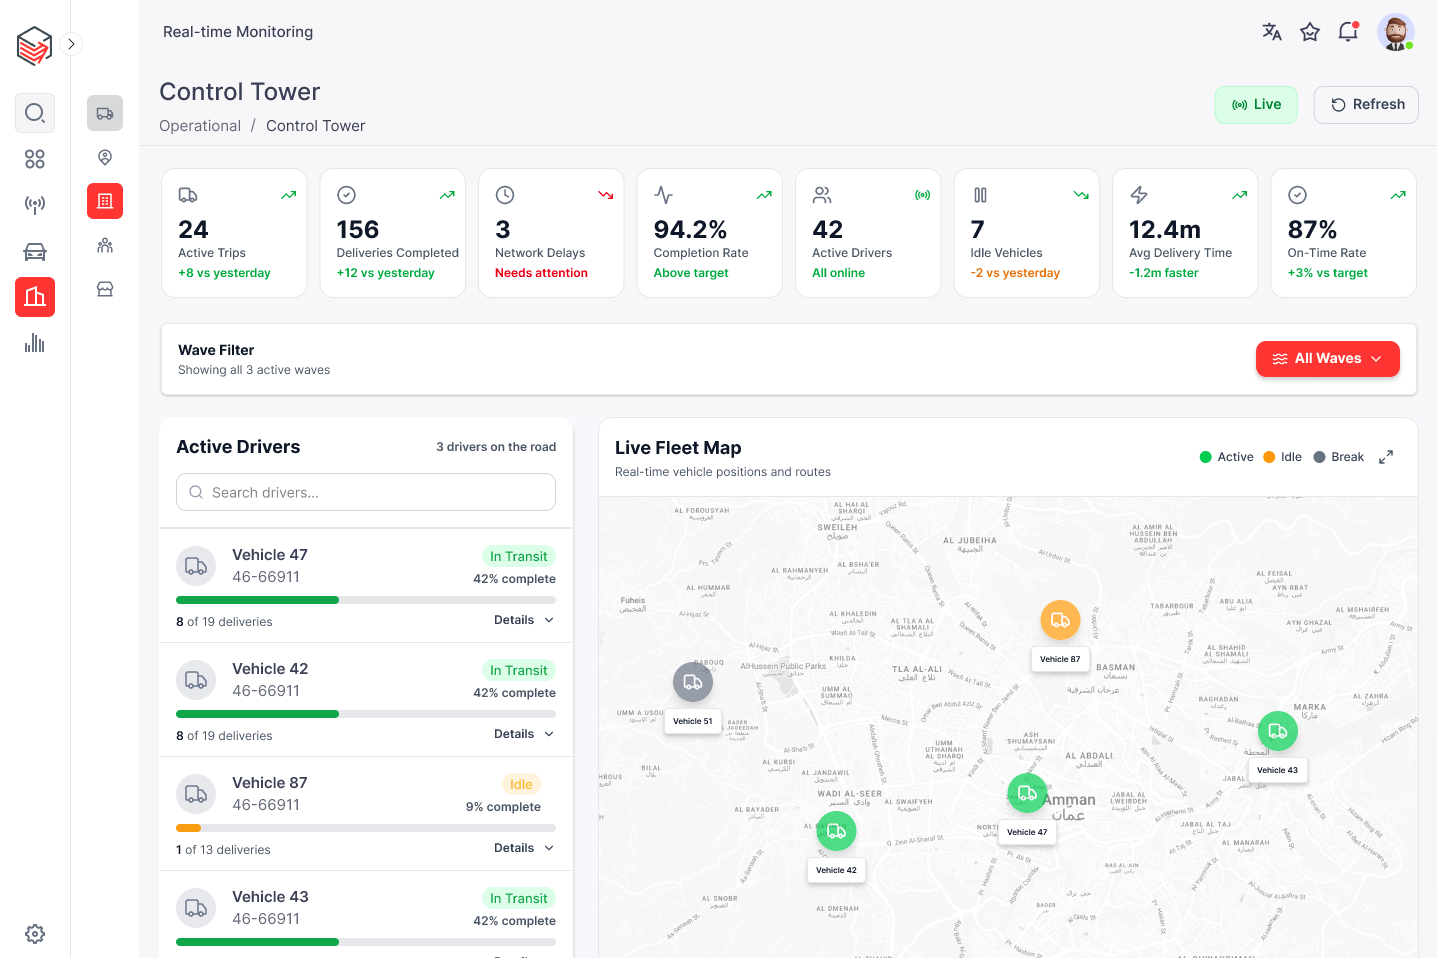Select the location pin sidebar icon

tap(105, 157)
